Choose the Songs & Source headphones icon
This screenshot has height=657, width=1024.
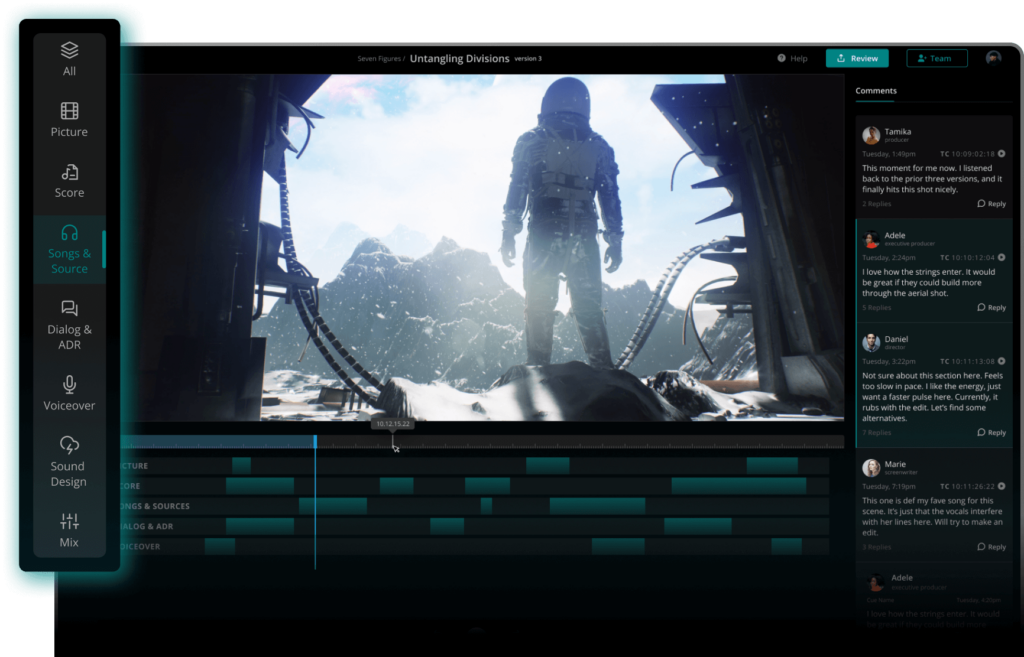tap(69, 233)
